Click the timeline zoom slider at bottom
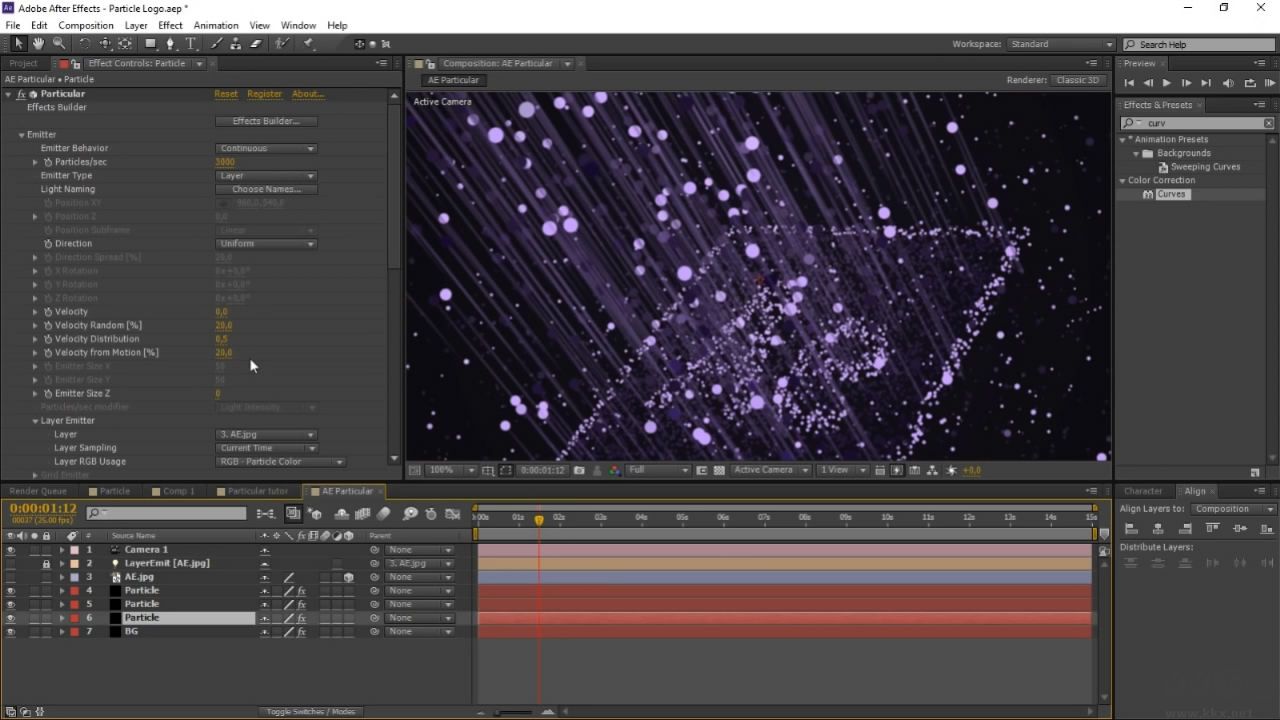 pyautogui.click(x=514, y=712)
